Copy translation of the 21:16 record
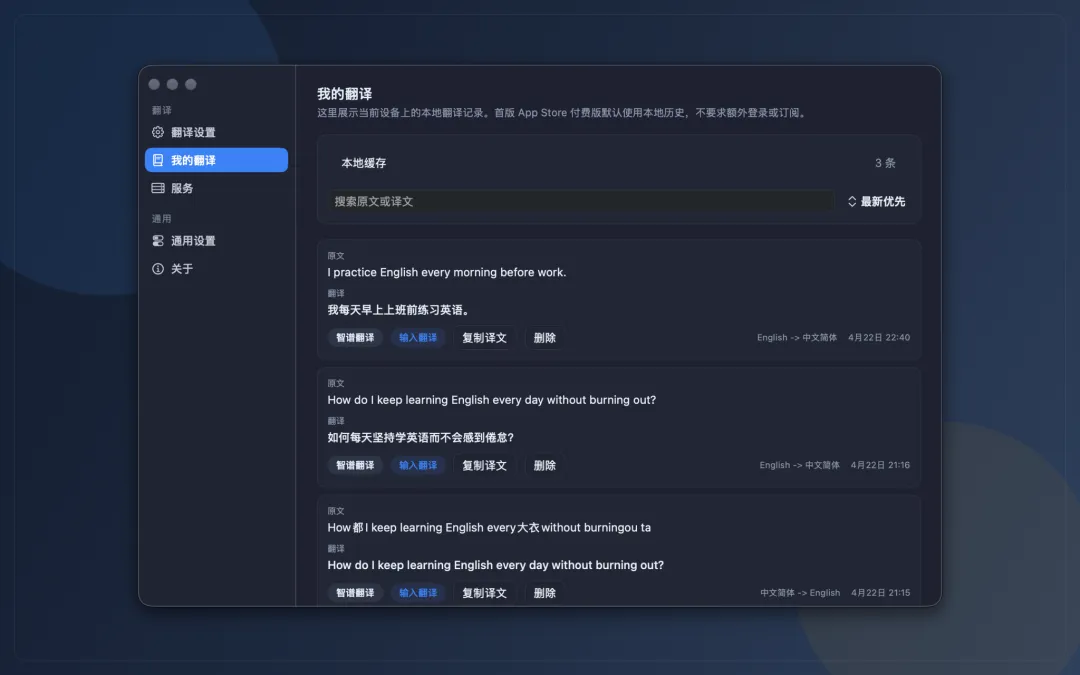The height and width of the screenshot is (675, 1080). coord(484,466)
